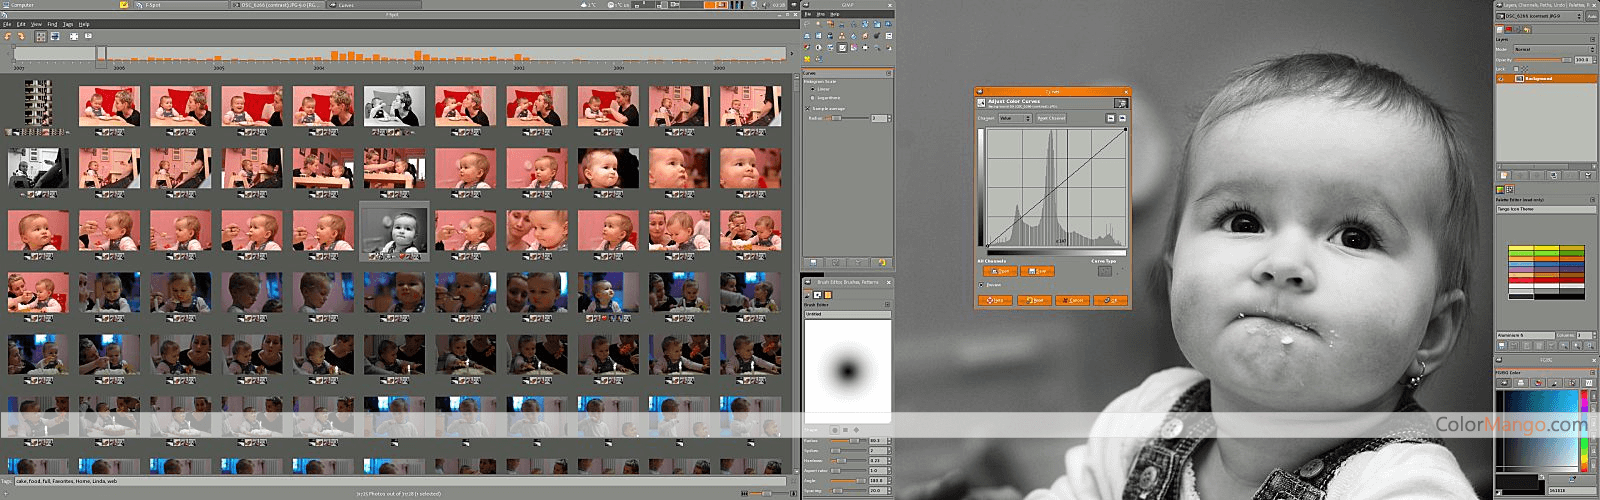This screenshot has height=500, width=1600.
Task: Select the black-and-white baby thumbnail
Action: pos(394,230)
